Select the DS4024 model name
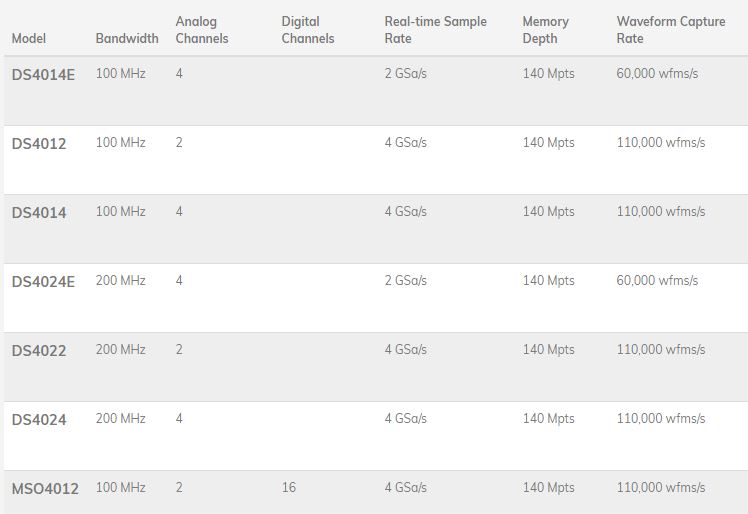 coord(39,420)
